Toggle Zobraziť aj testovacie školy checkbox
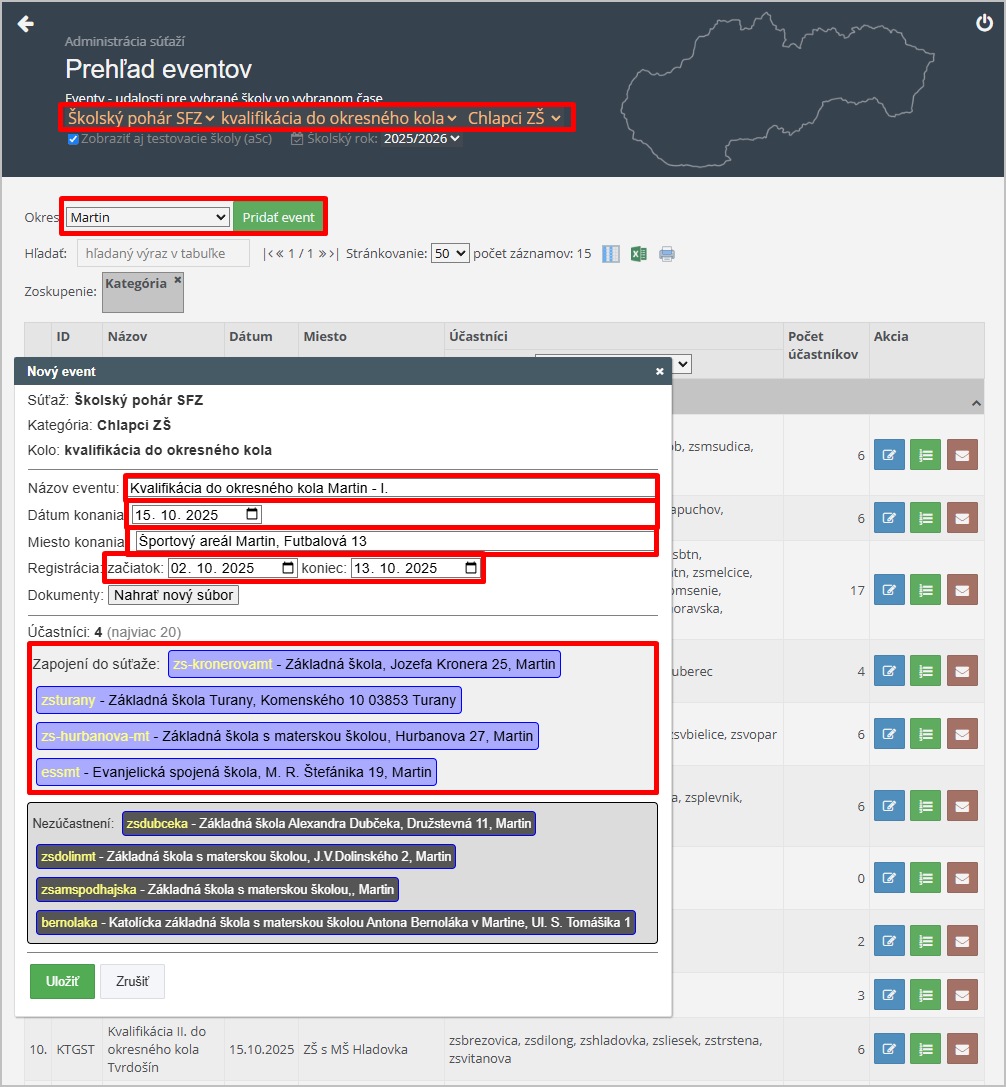This screenshot has width=1006, height=1087. click(73, 139)
